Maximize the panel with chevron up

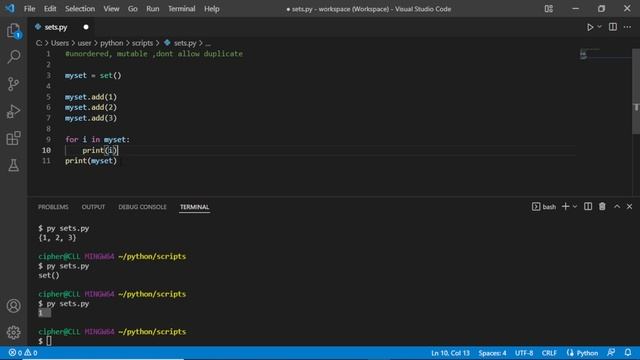617,207
